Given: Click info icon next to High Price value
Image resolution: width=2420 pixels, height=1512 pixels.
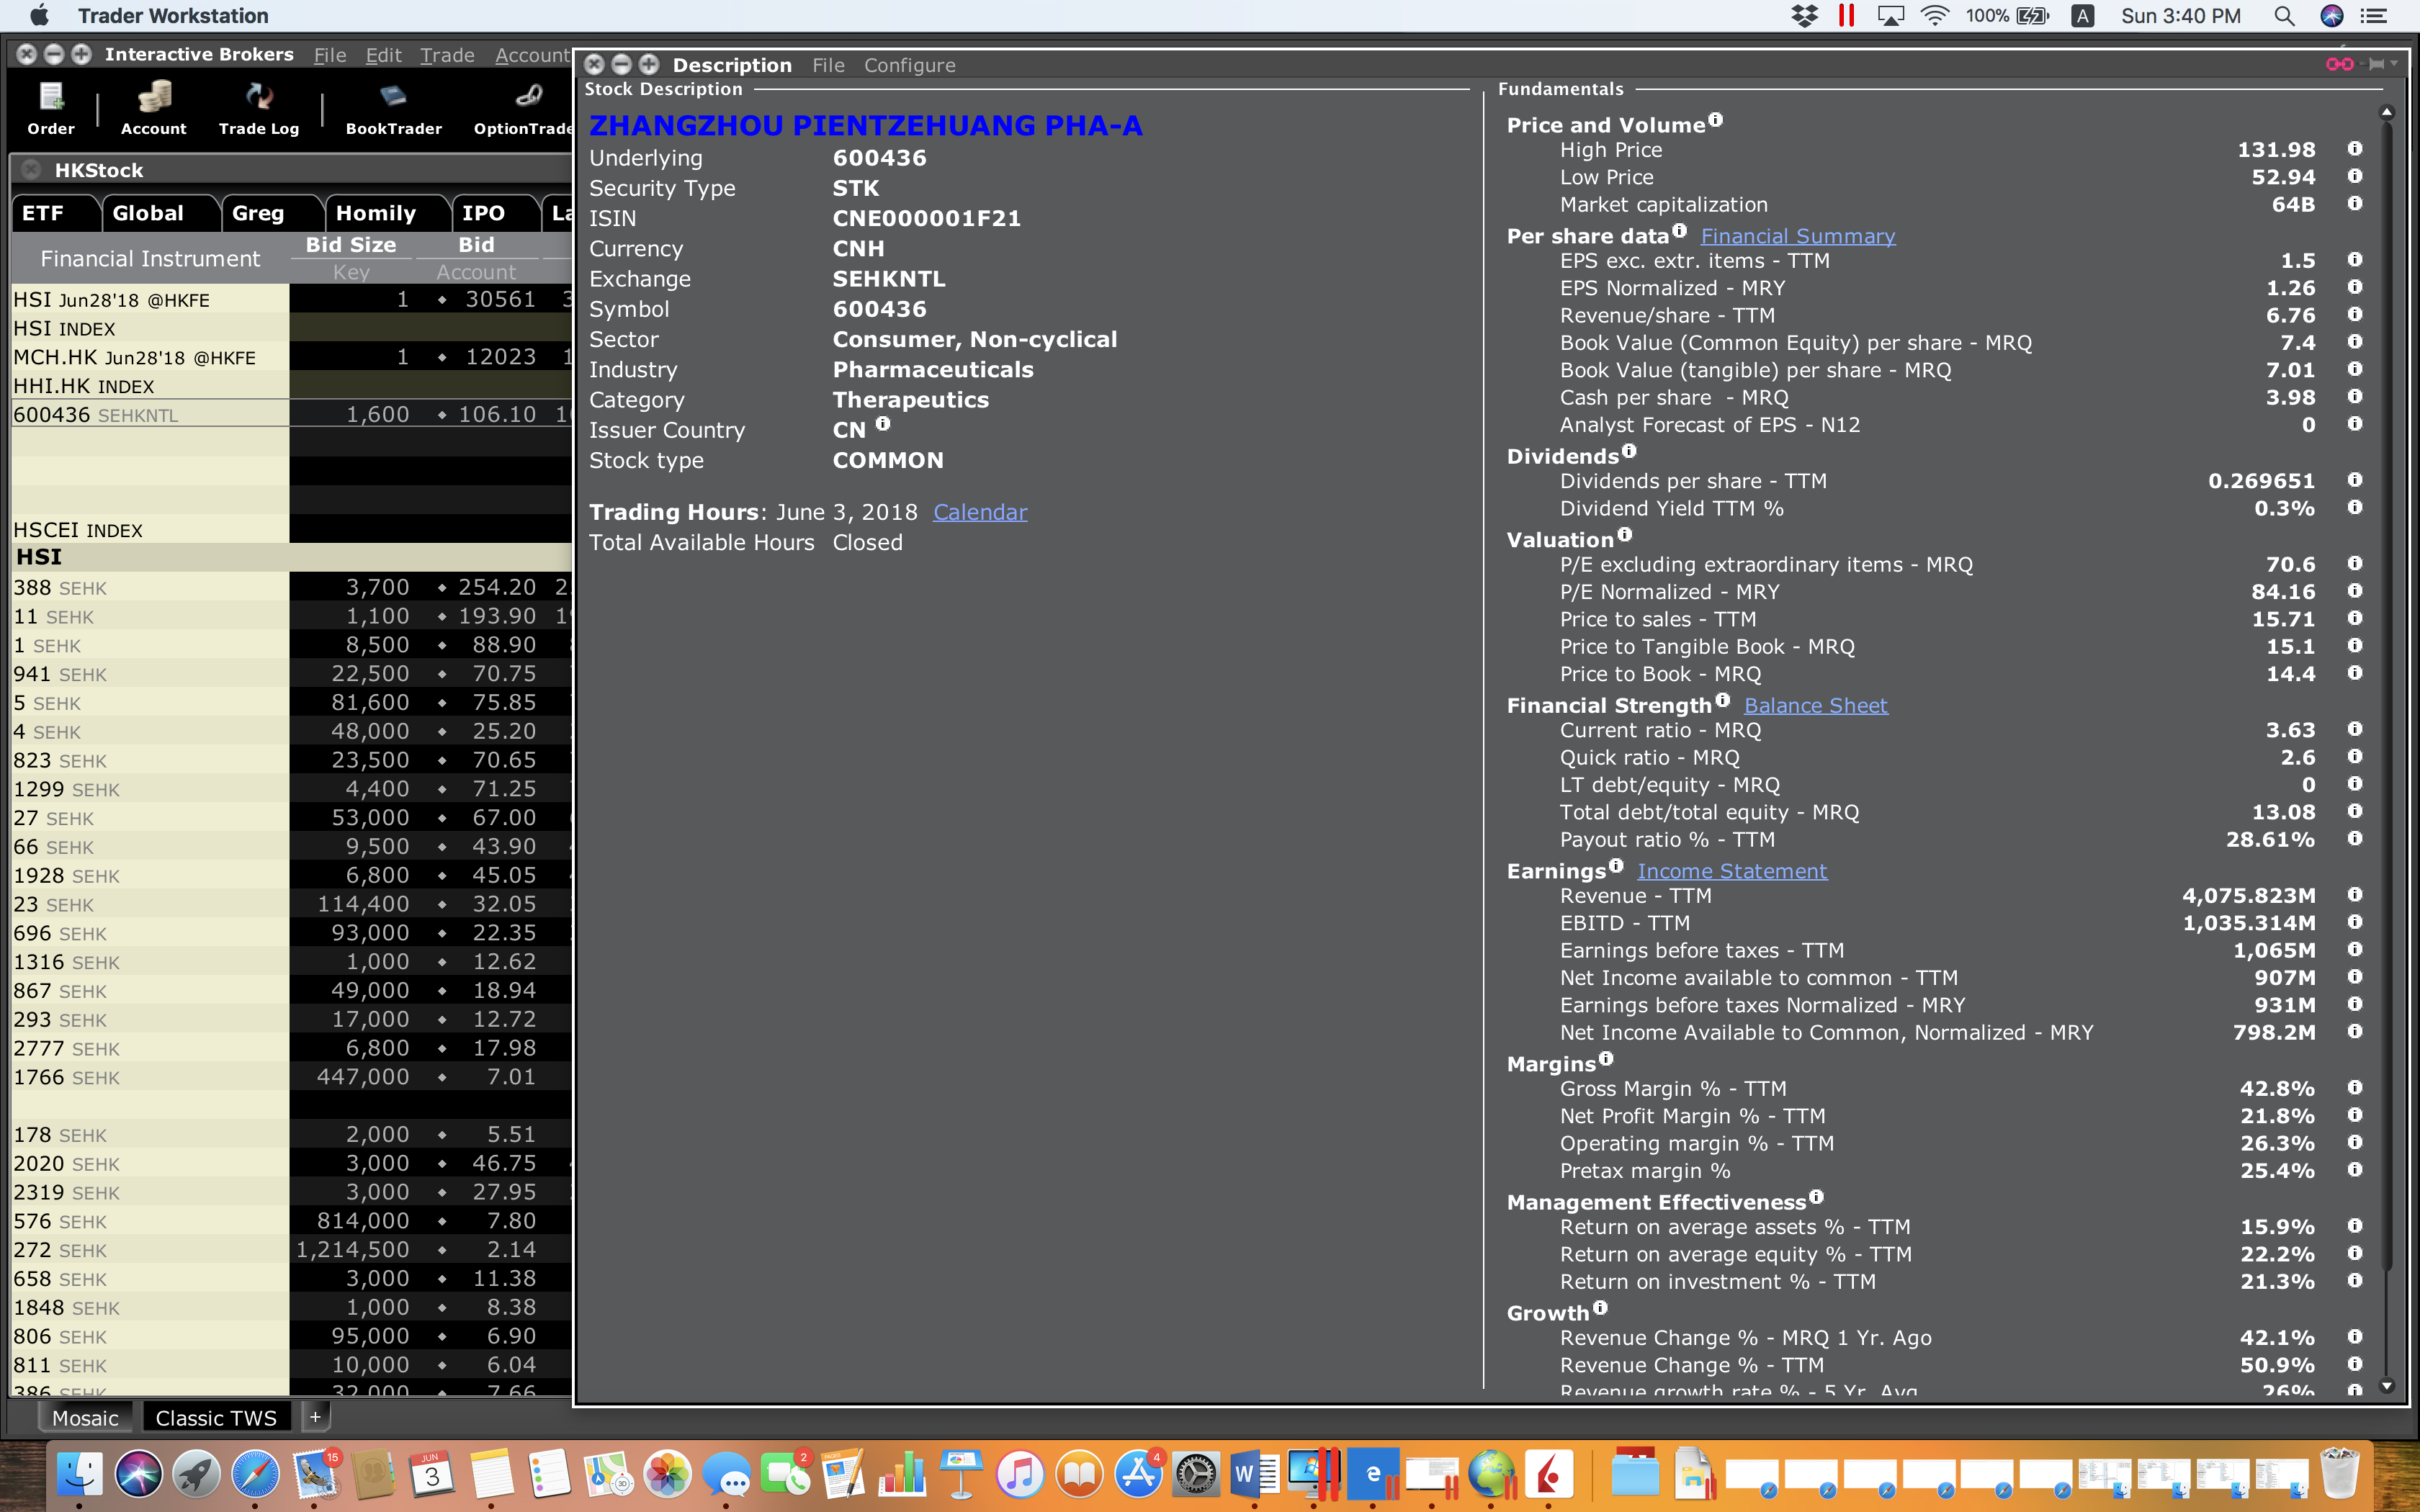Looking at the screenshot, I should (2355, 149).
